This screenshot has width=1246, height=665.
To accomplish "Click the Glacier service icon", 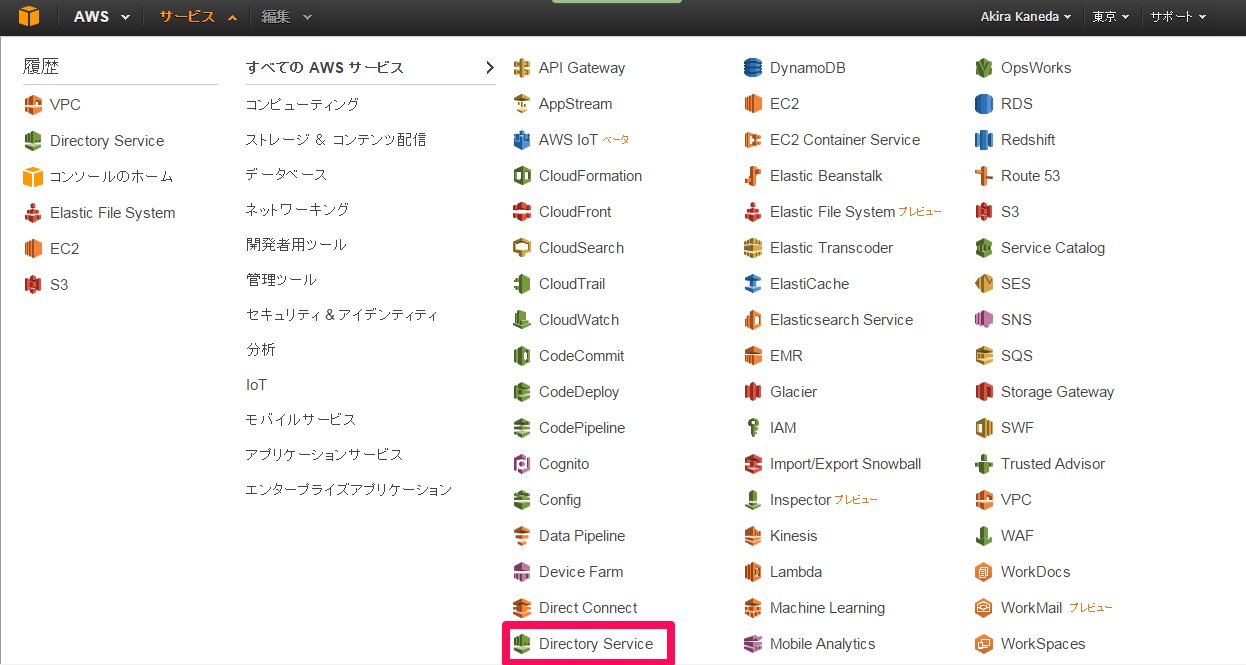I will coord(753,392).
